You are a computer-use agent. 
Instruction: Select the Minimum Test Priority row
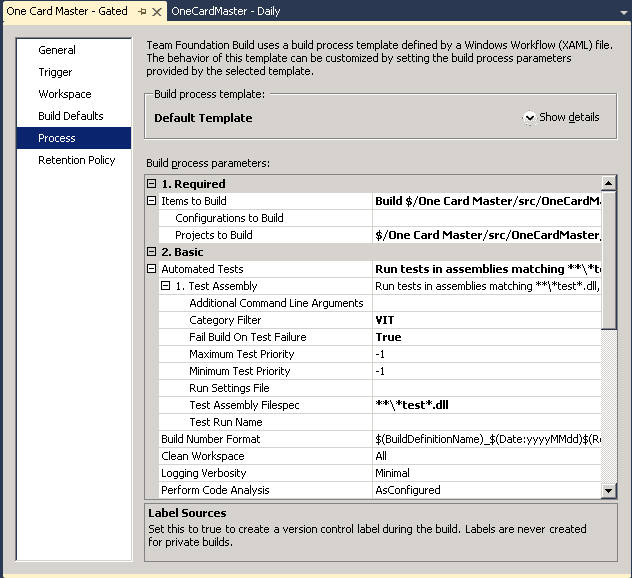pyautogui.click(x=380, y=371)
